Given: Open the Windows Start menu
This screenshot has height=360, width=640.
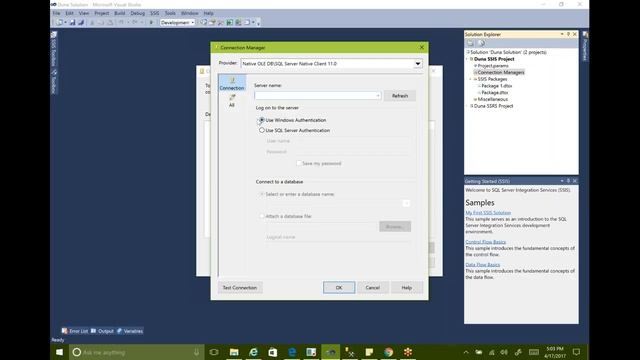Looking at the screenshot, I should pyautogui.click(x=60, y=352).
